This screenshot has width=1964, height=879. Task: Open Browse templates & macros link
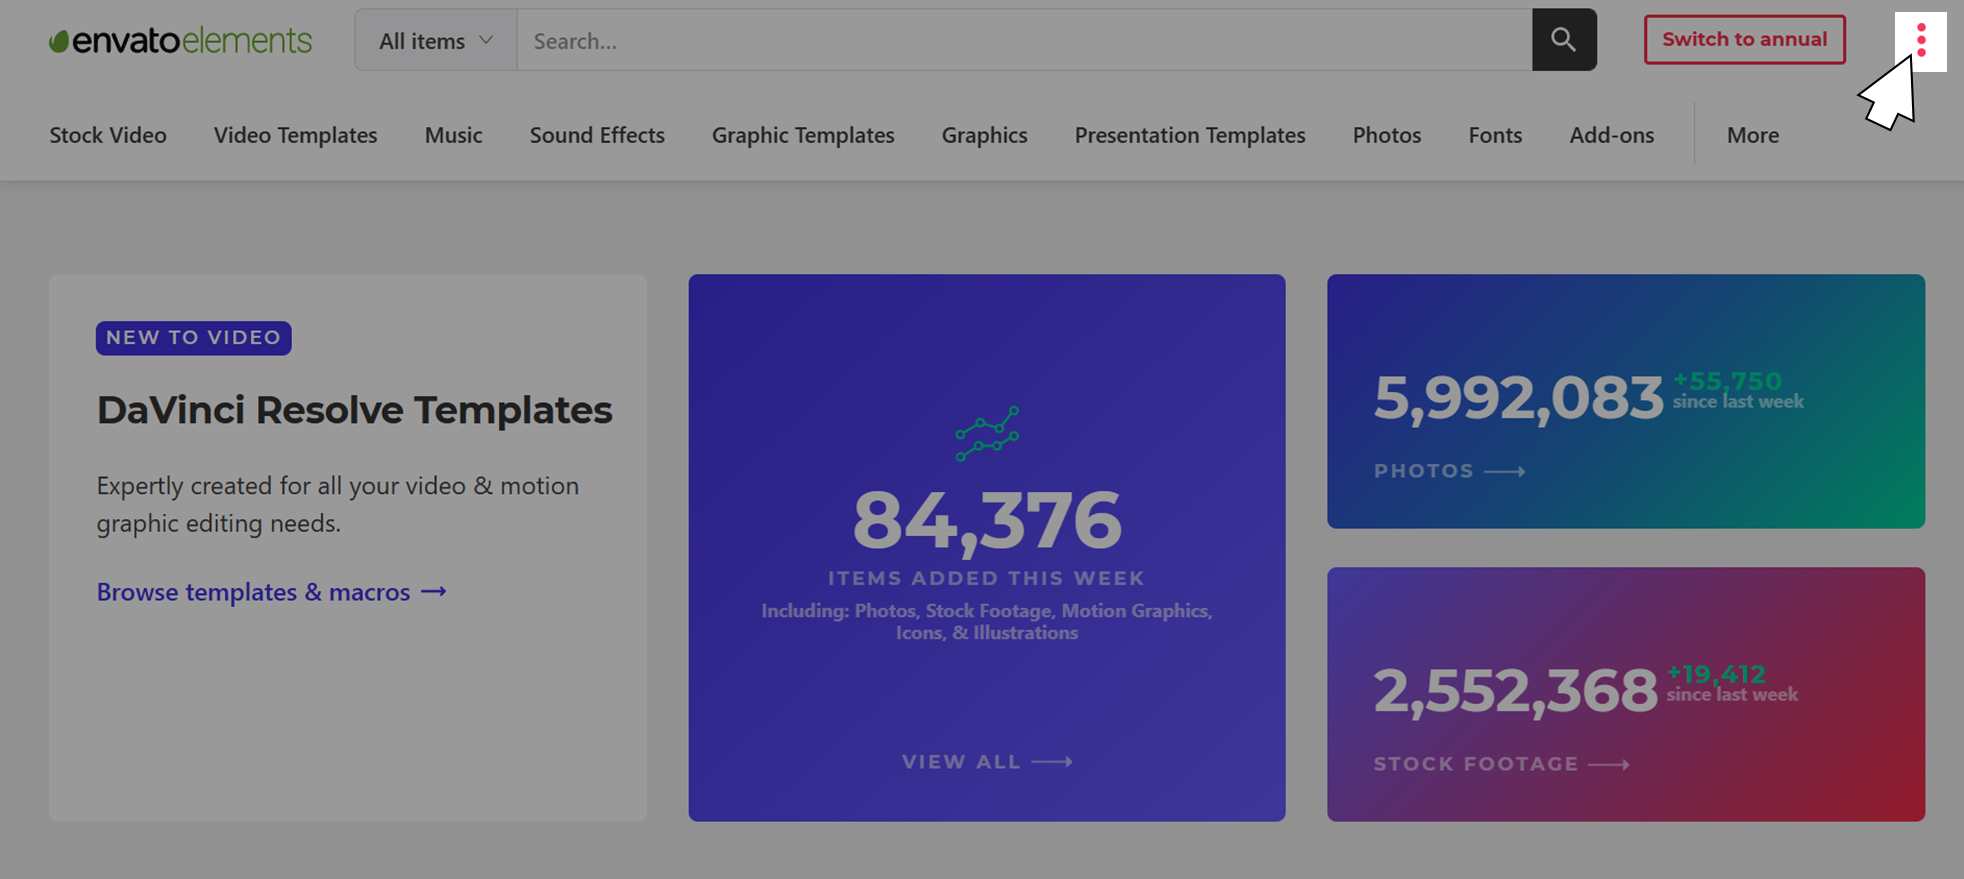(254, 592)
